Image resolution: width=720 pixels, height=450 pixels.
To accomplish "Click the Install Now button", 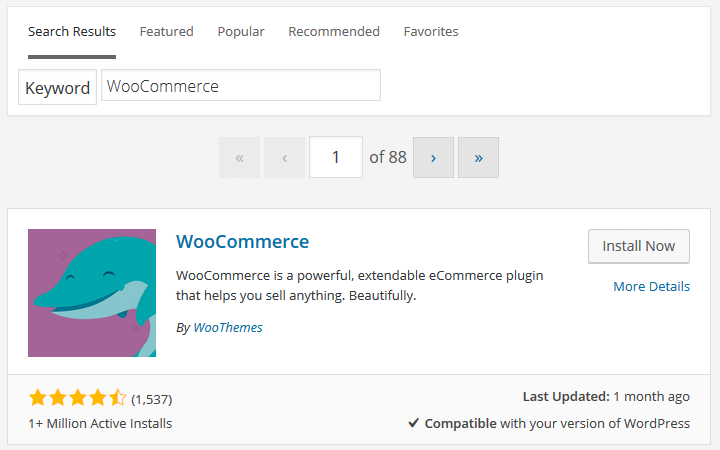I will 639,246.
